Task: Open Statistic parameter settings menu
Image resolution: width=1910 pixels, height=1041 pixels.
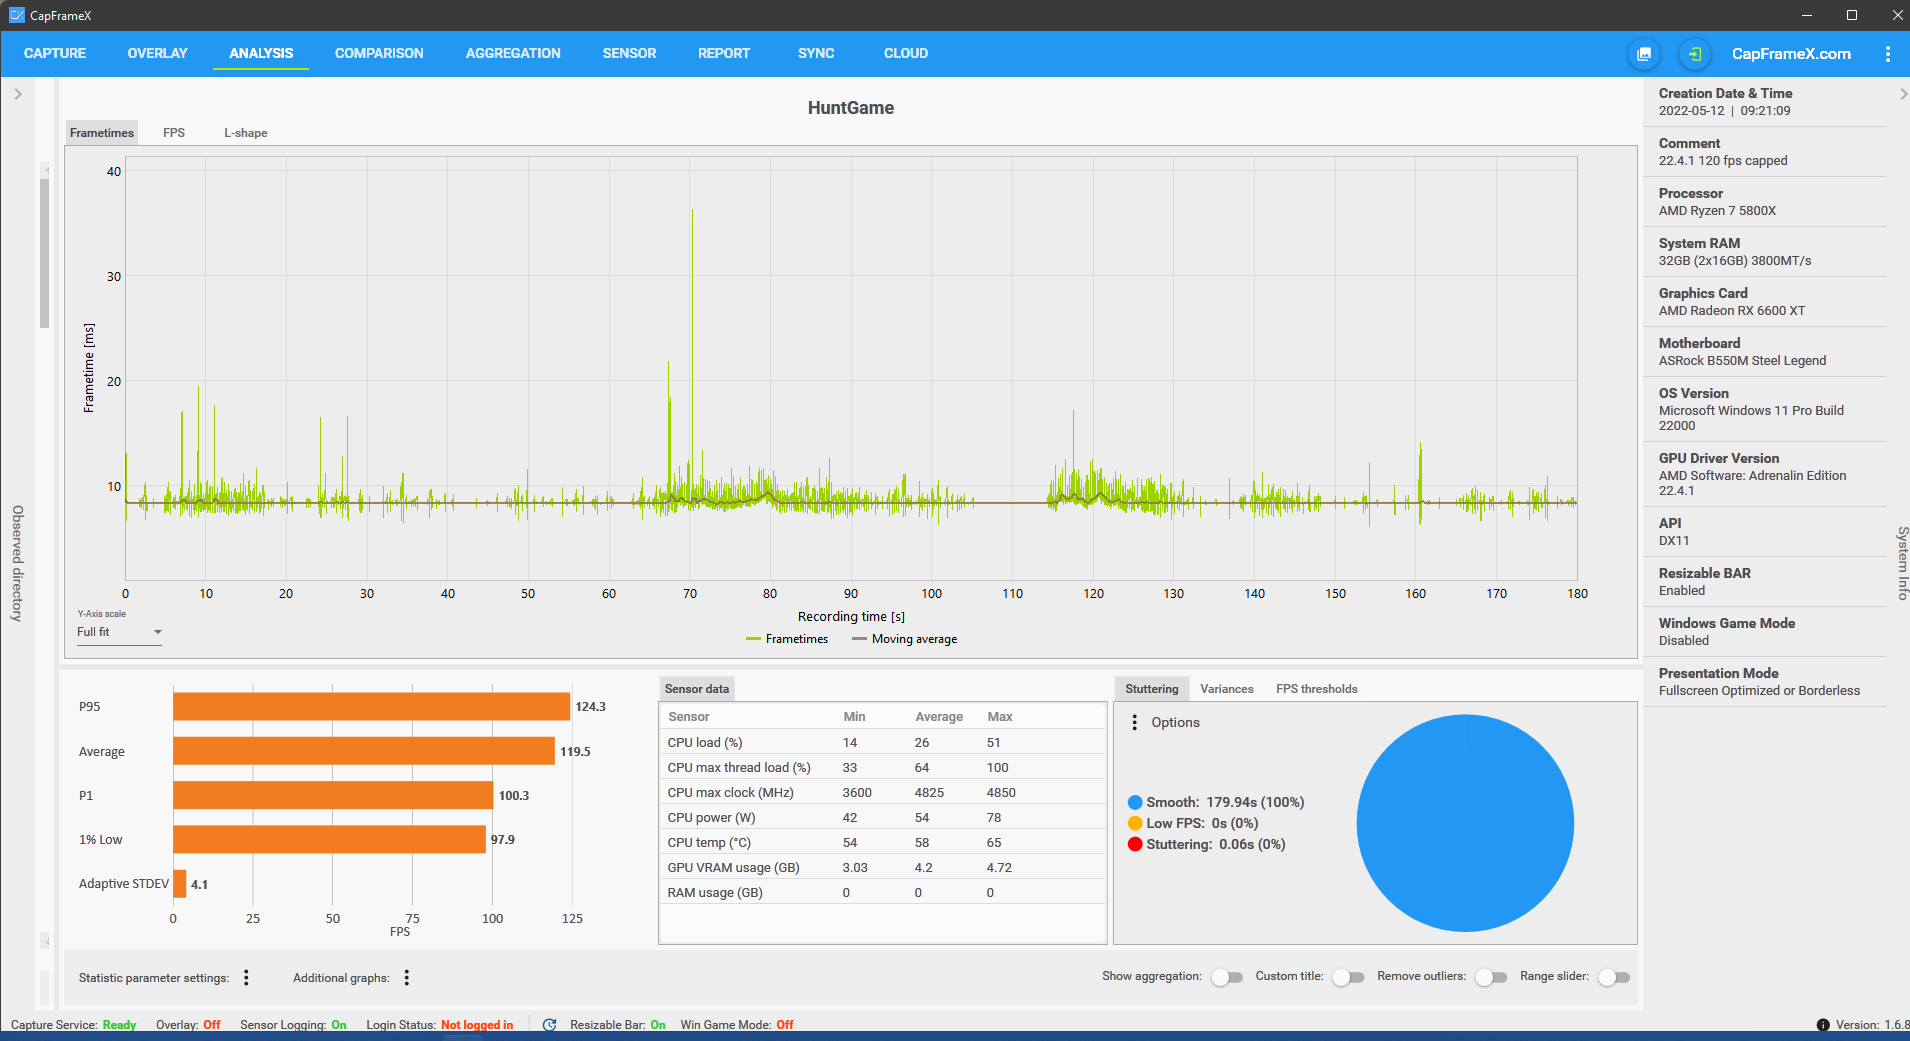Action: pyautogui.click(x=246, y=978)
